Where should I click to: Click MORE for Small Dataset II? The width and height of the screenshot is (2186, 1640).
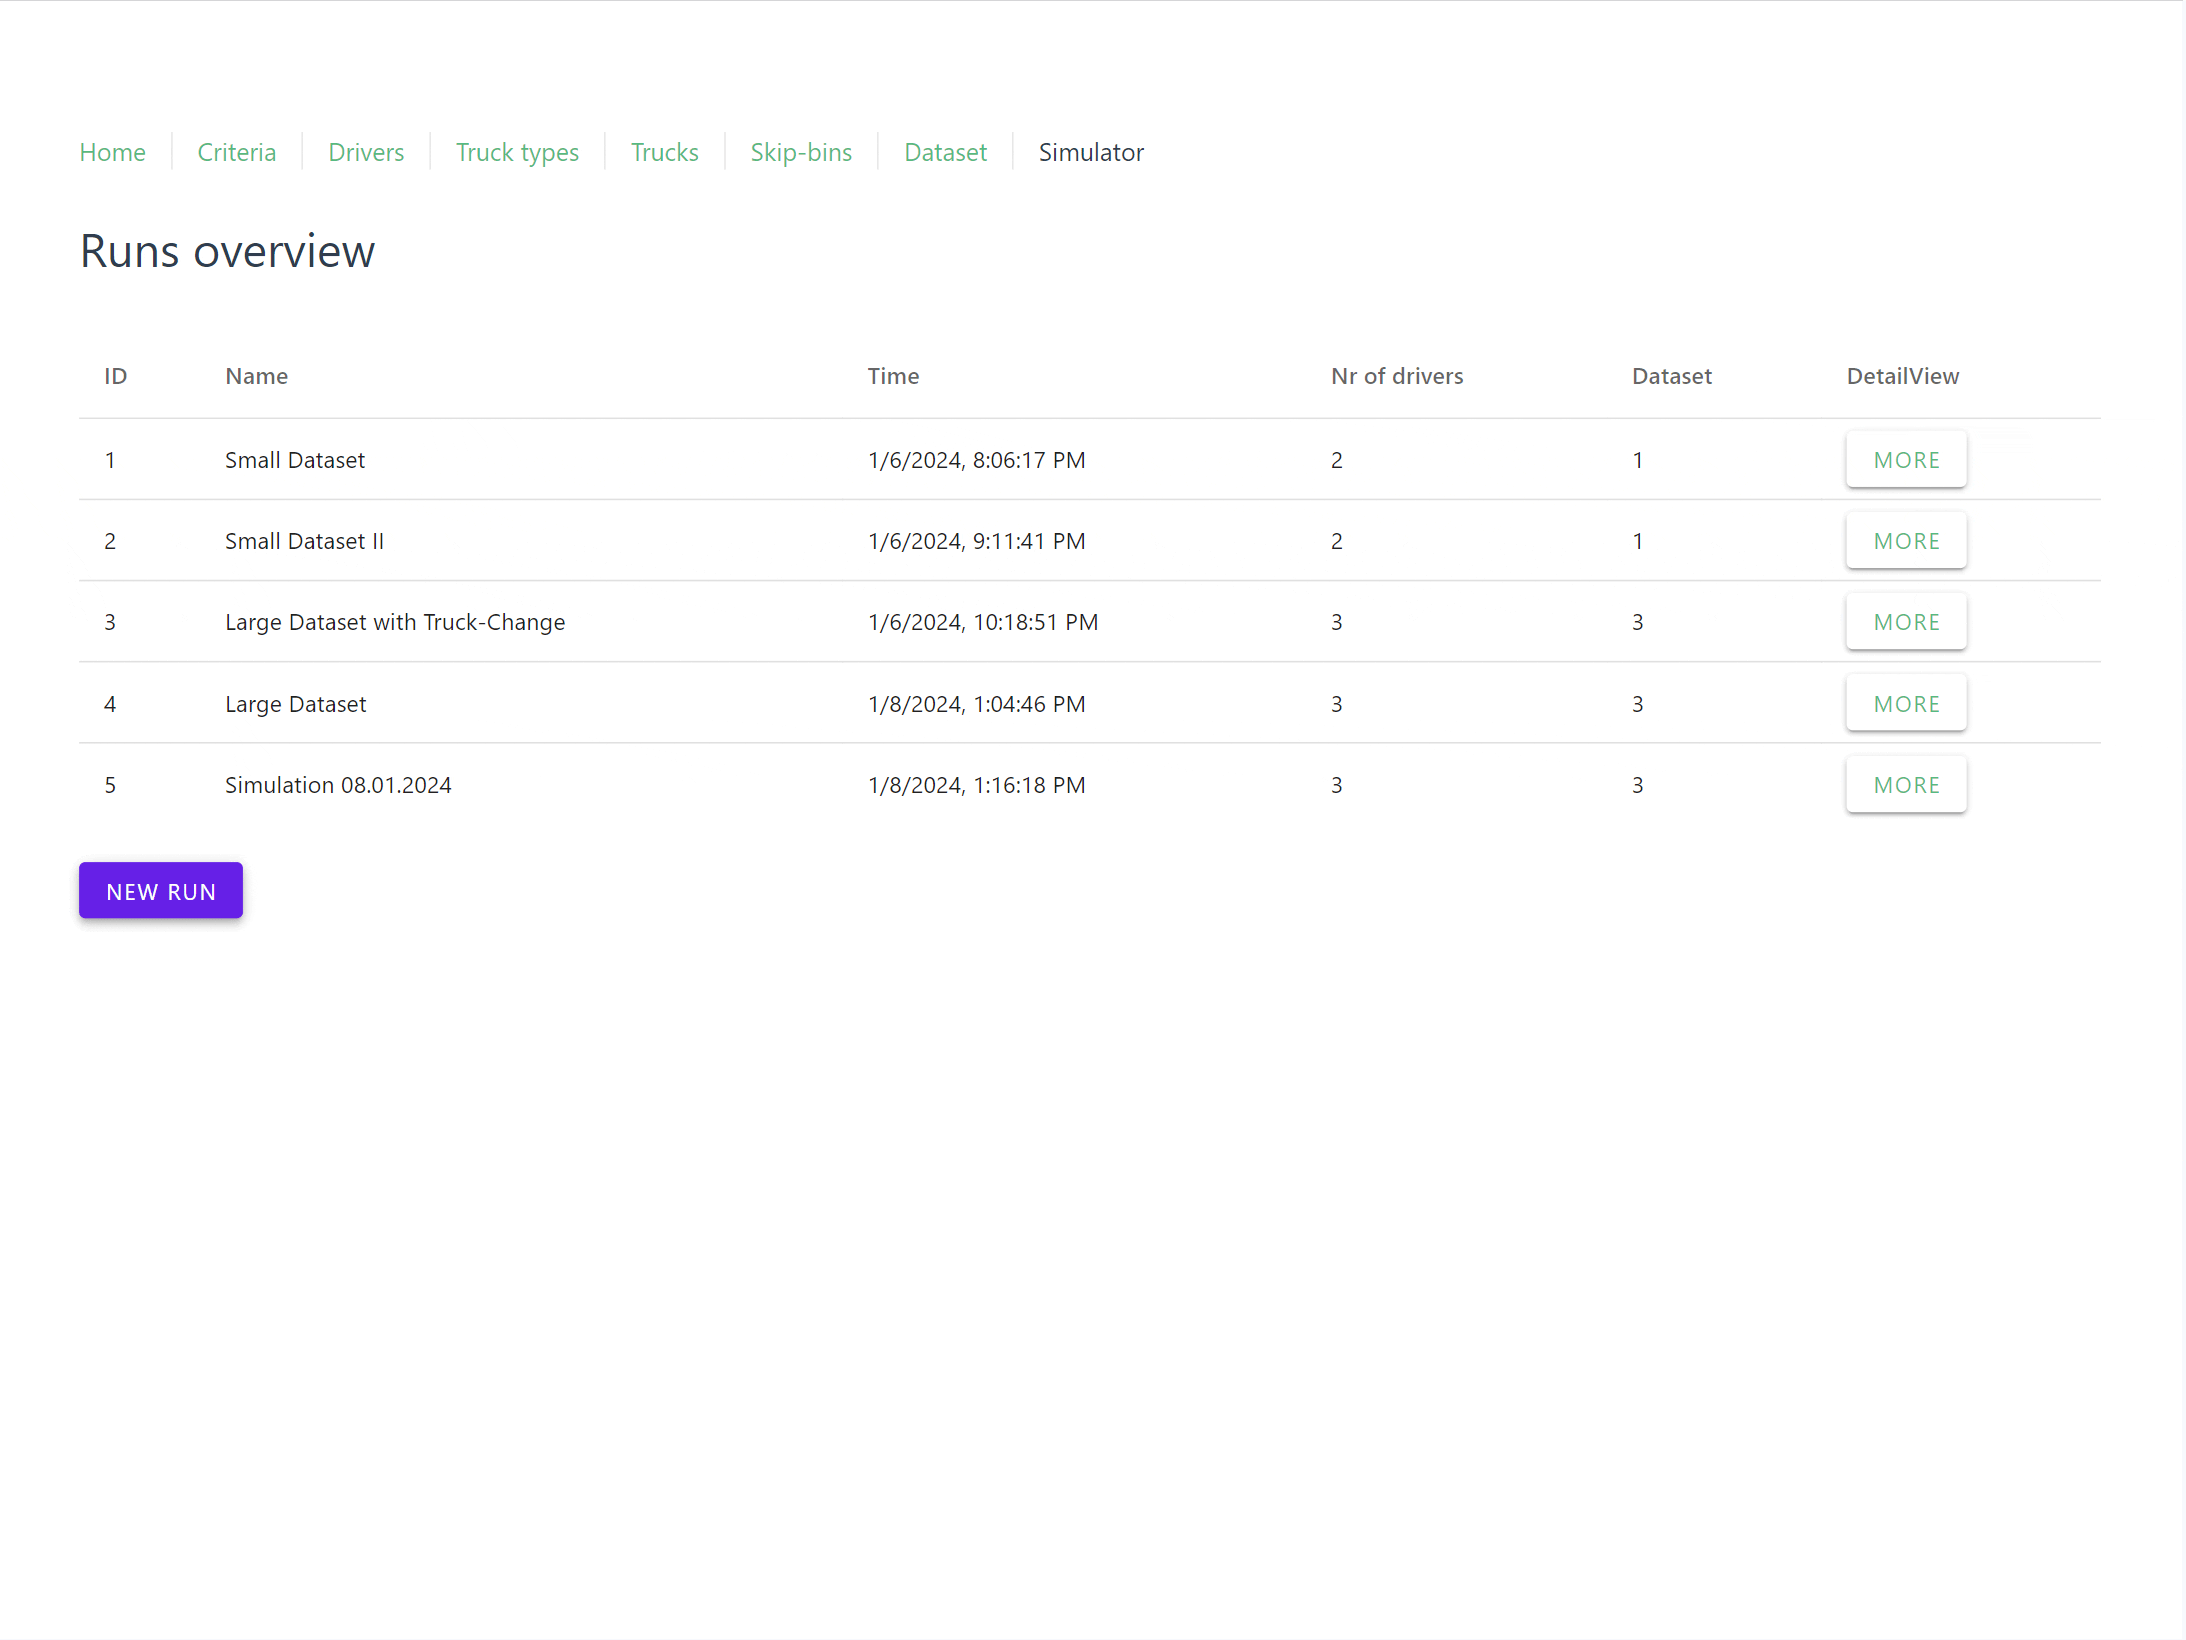(x=1906, y=540)
